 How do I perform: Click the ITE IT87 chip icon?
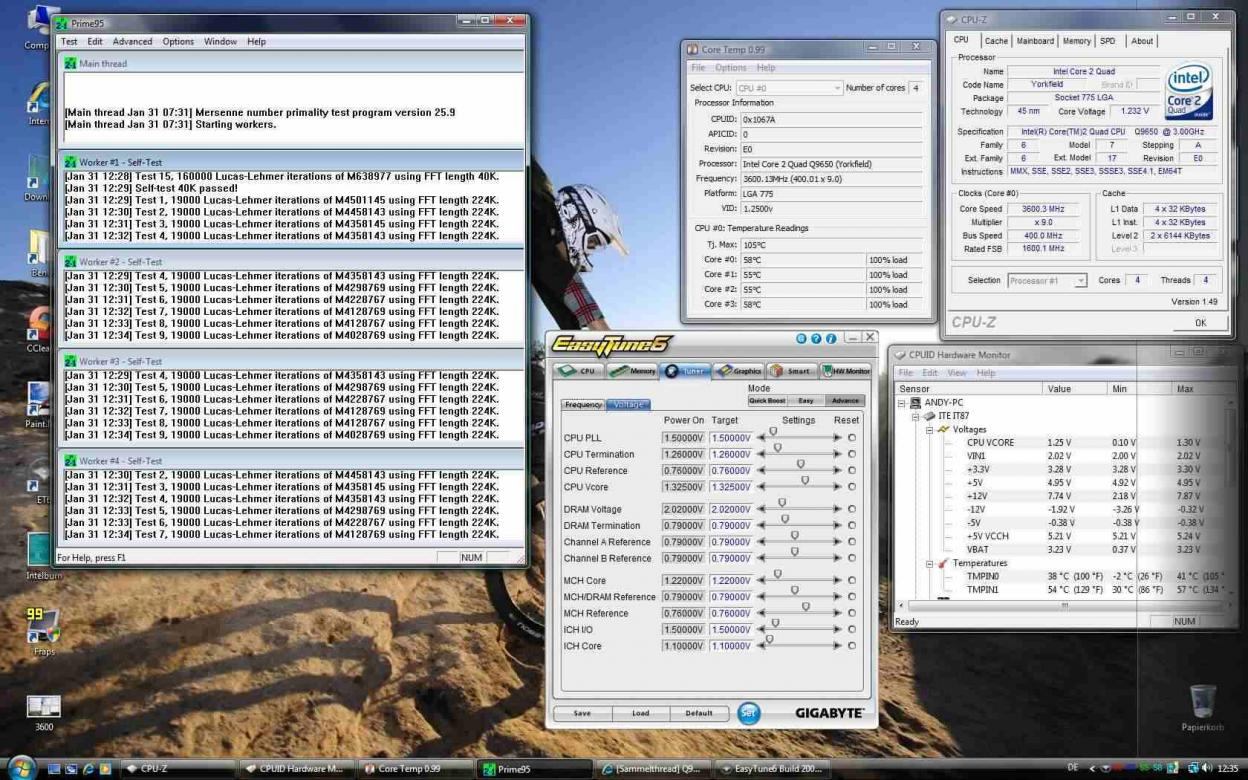[930, 416]
